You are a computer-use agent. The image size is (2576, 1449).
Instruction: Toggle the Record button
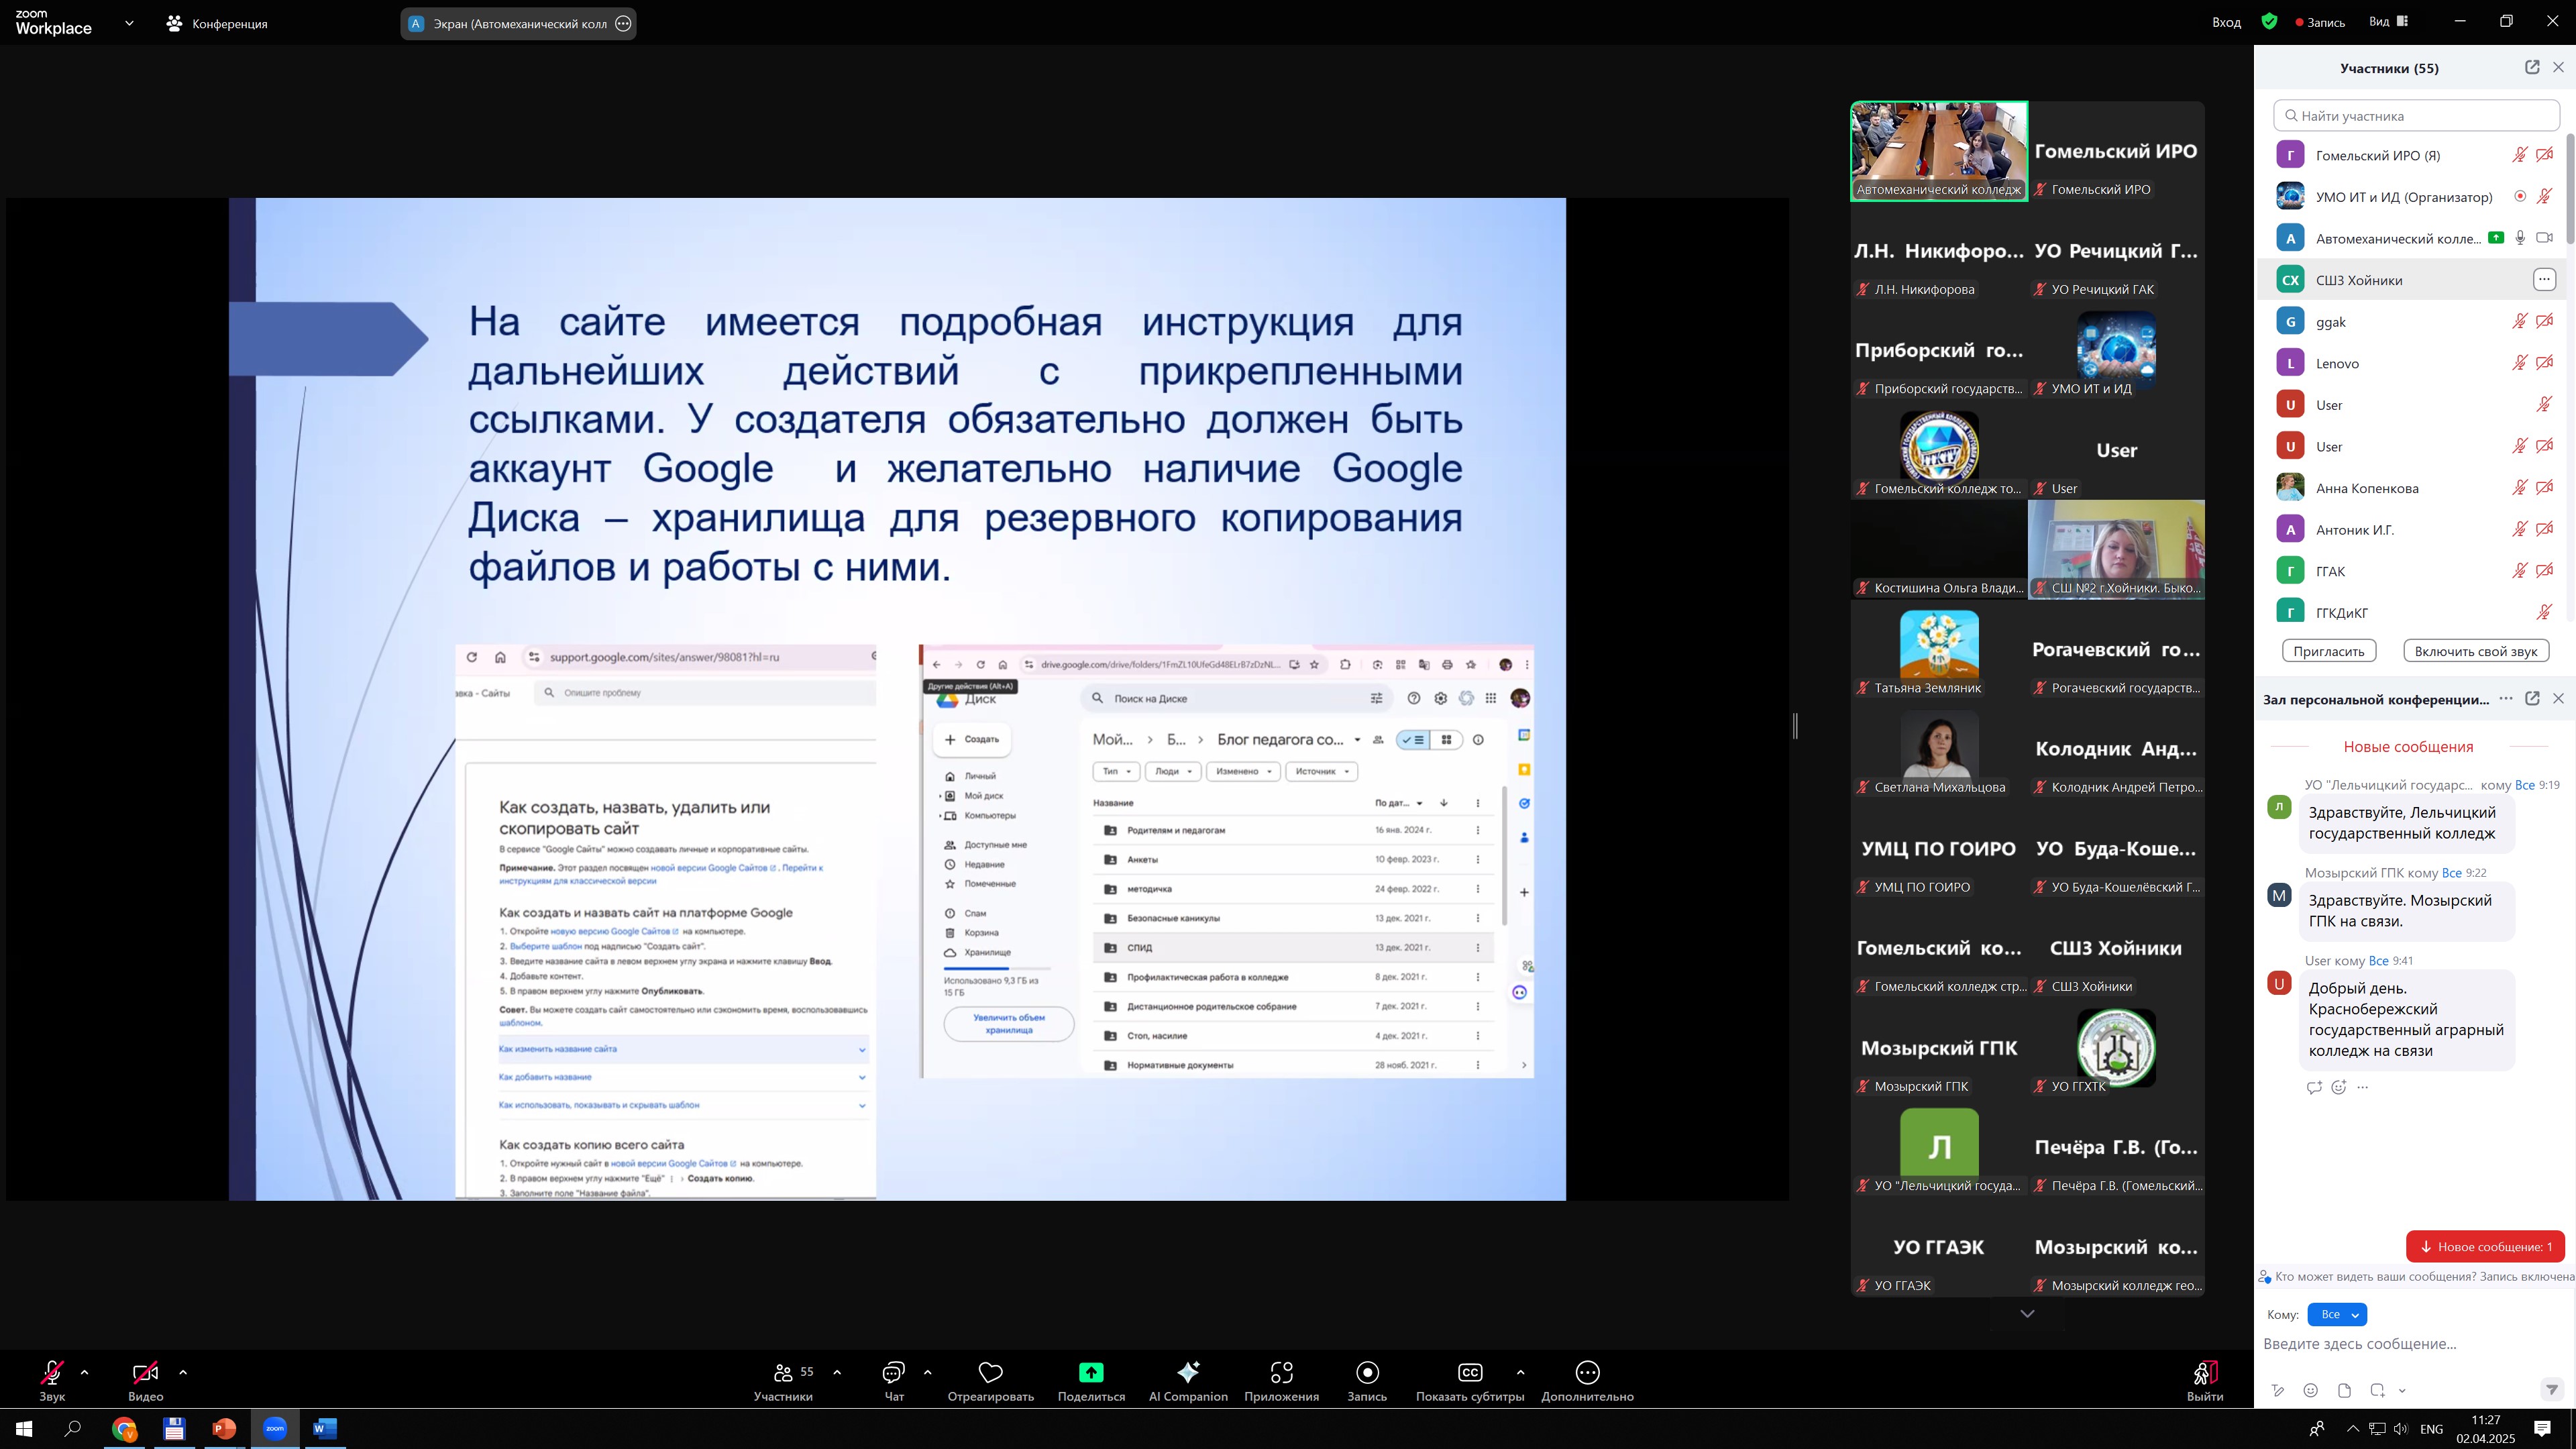(x=1366, y=1373)
